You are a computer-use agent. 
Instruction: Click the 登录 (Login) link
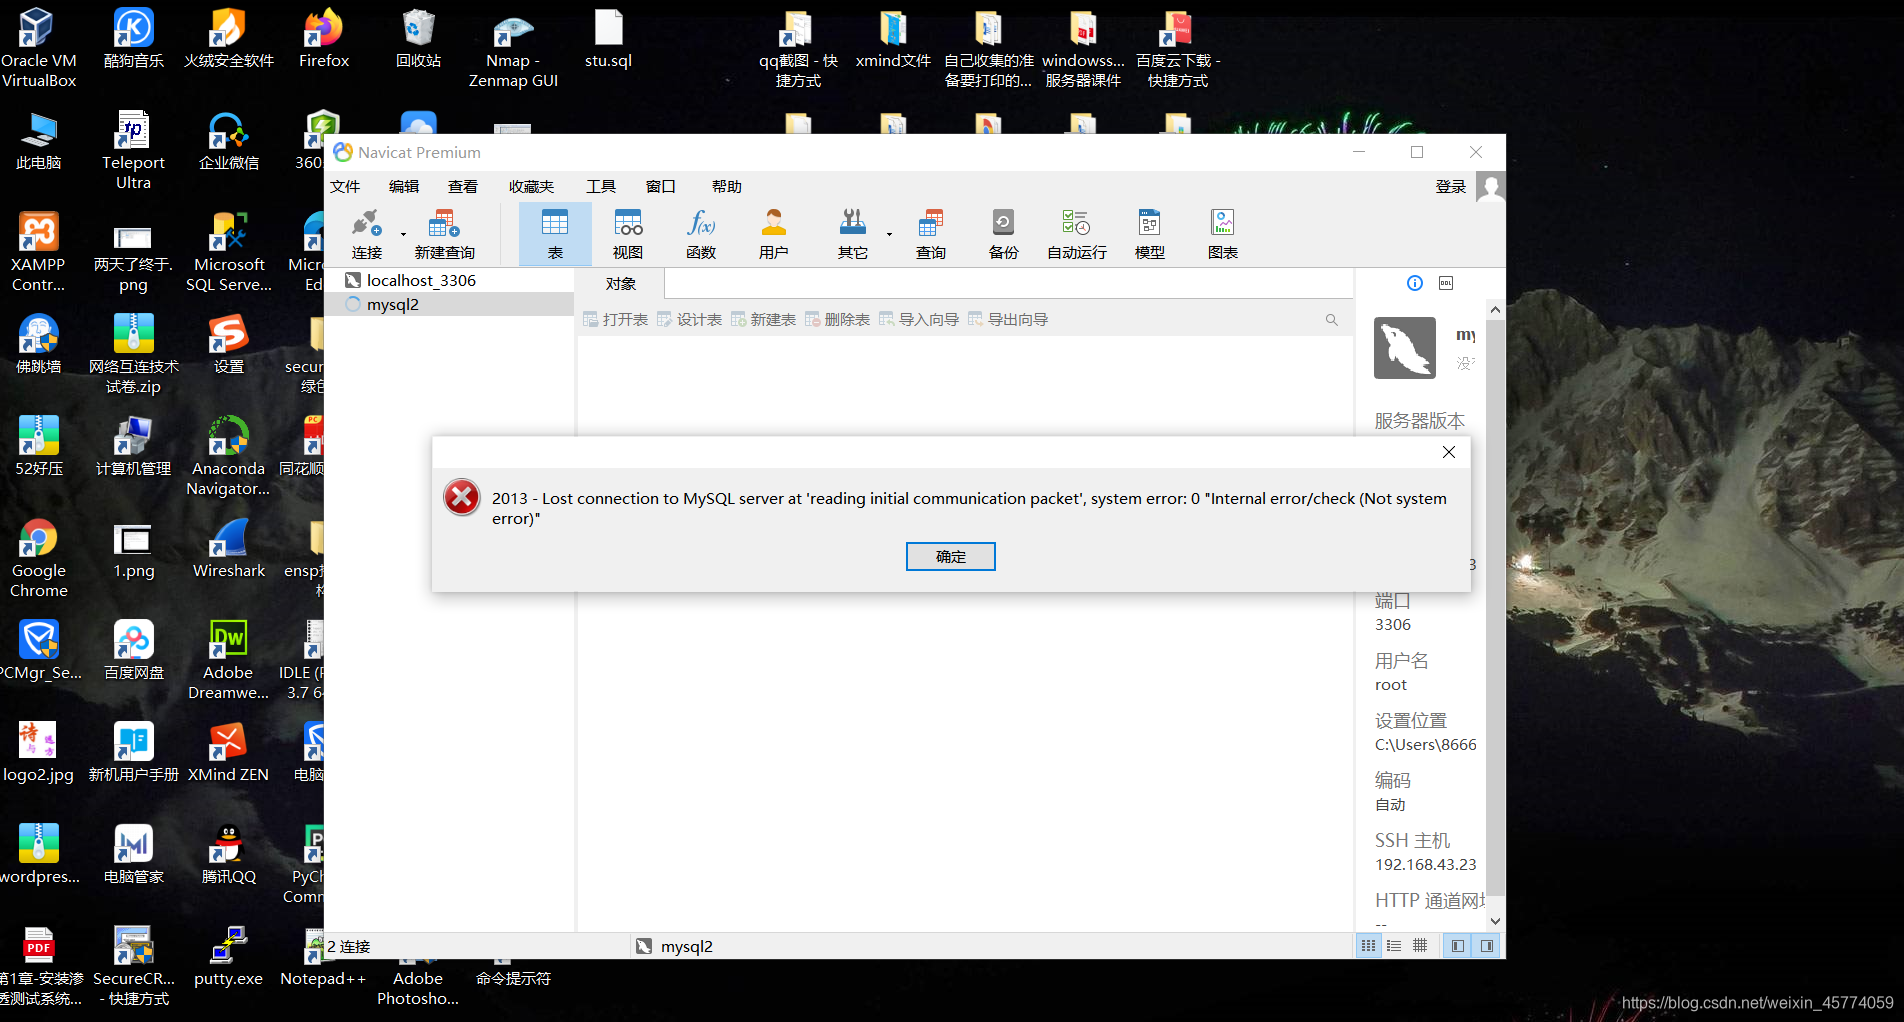point(1450,187)
